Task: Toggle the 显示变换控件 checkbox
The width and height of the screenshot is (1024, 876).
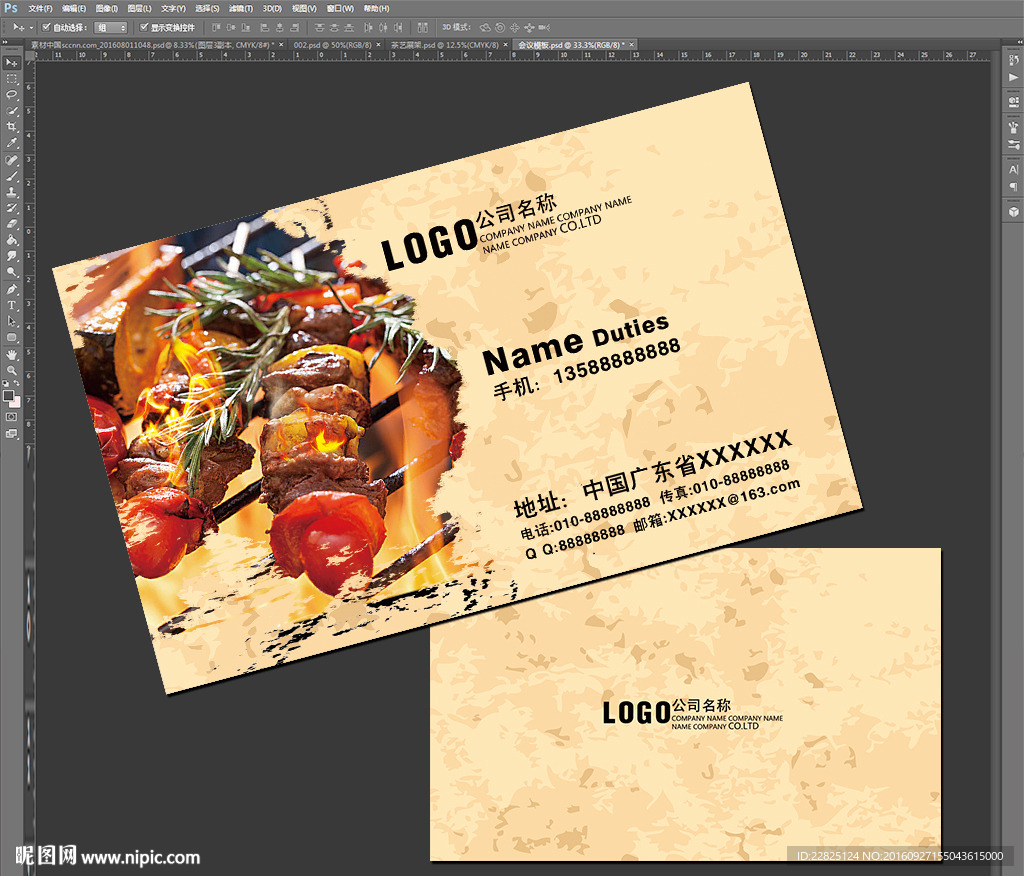Action: (x=144, y=27)
